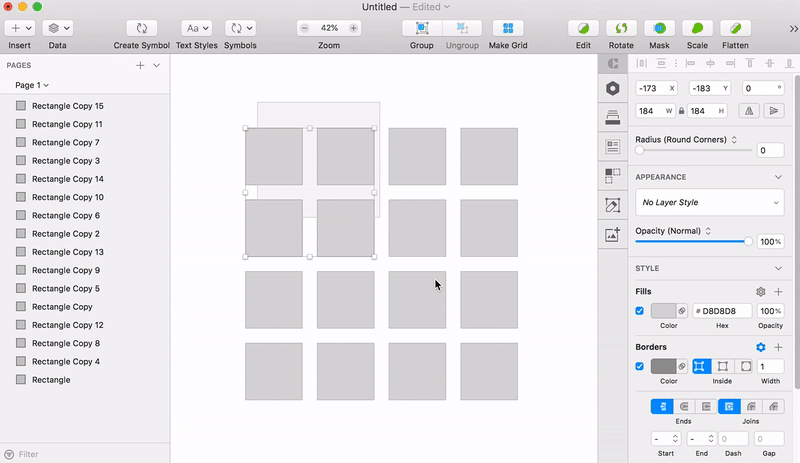Select the Rotate tool
This screenshot has height=463, width=800.
tap(621, 28)
